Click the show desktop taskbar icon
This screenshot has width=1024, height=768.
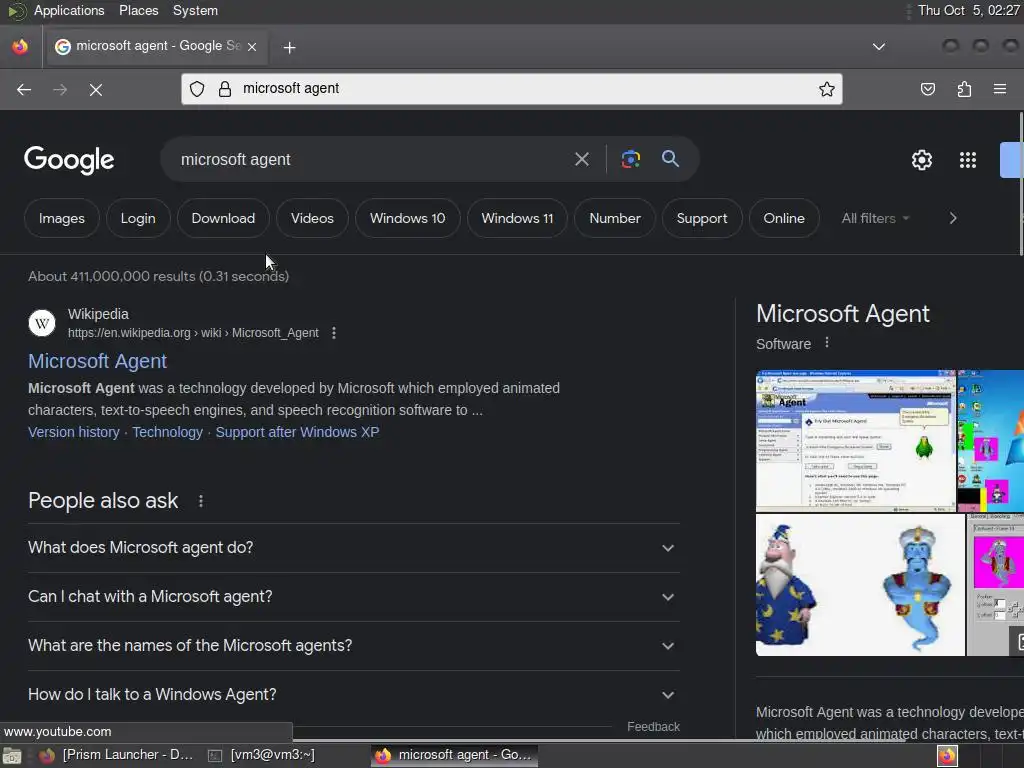[12, 756]
